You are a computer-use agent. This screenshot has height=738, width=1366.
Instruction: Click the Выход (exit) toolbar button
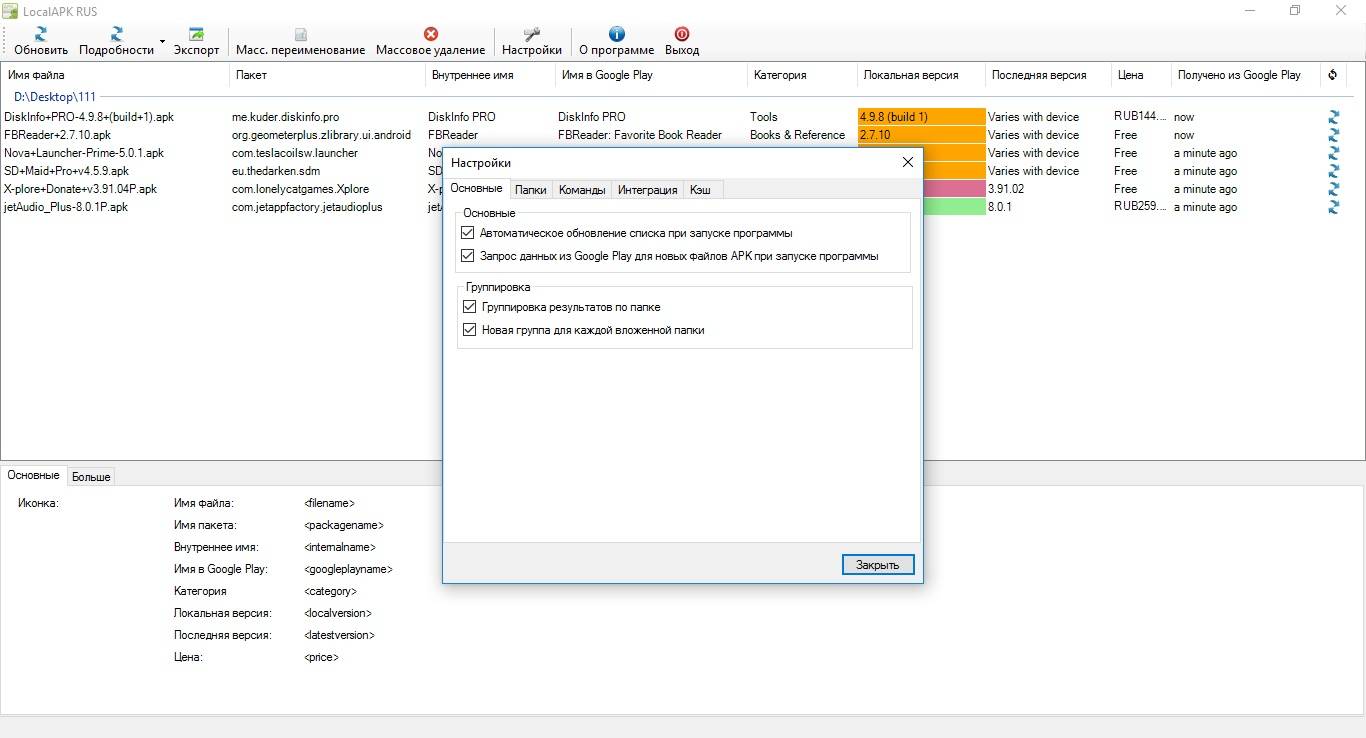pos(682,41)
